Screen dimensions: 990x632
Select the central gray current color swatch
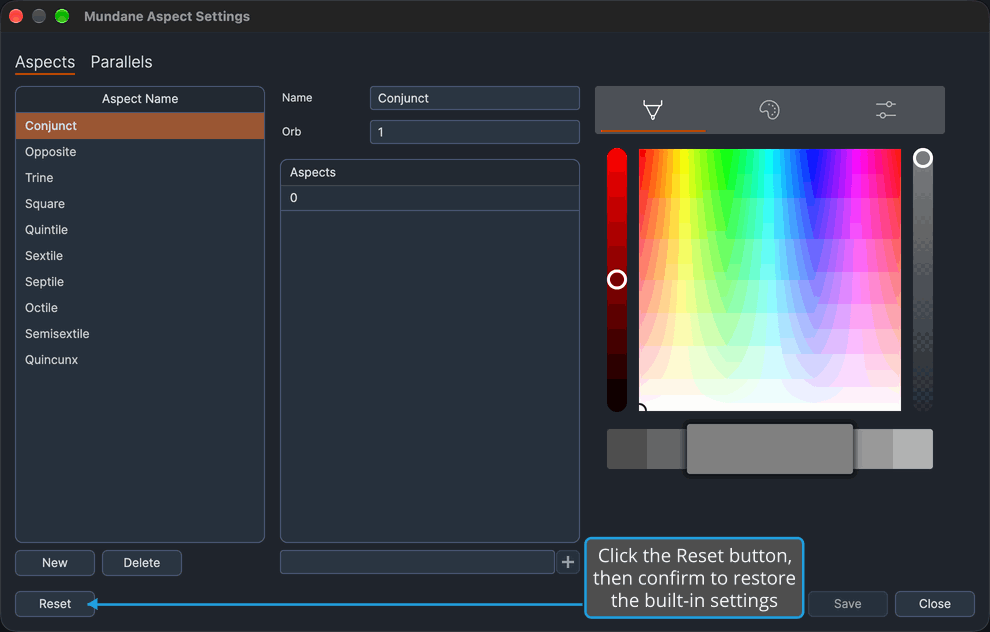click(x=770, y=449)
